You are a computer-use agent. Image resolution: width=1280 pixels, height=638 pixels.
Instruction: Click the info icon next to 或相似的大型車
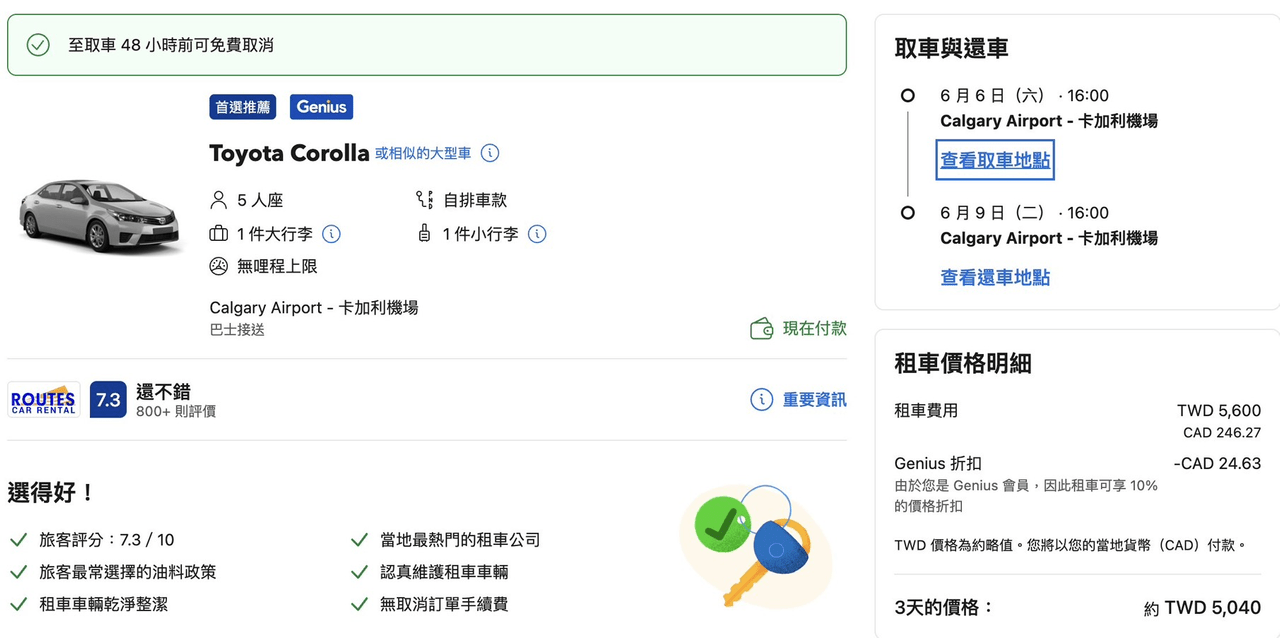[x=490, y=153]
